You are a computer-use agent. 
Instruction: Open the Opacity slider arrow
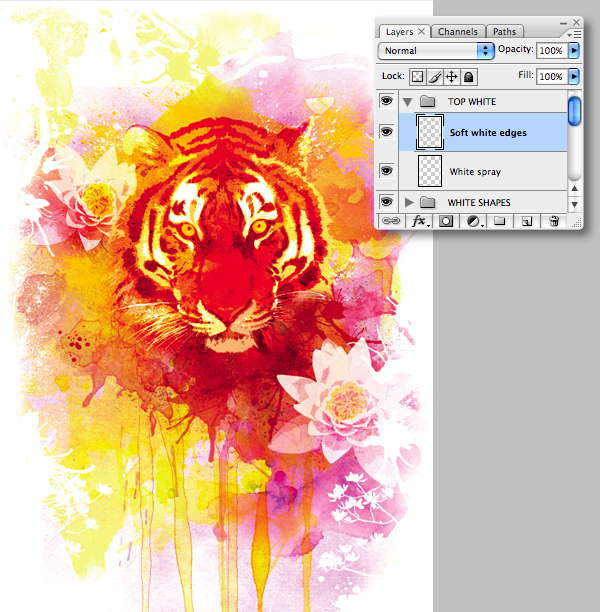[574, 50]
